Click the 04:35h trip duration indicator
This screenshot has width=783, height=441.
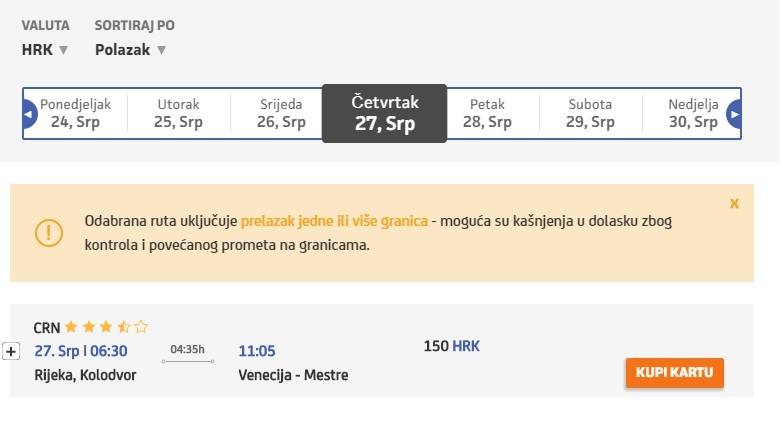click(x=188, y=351)
